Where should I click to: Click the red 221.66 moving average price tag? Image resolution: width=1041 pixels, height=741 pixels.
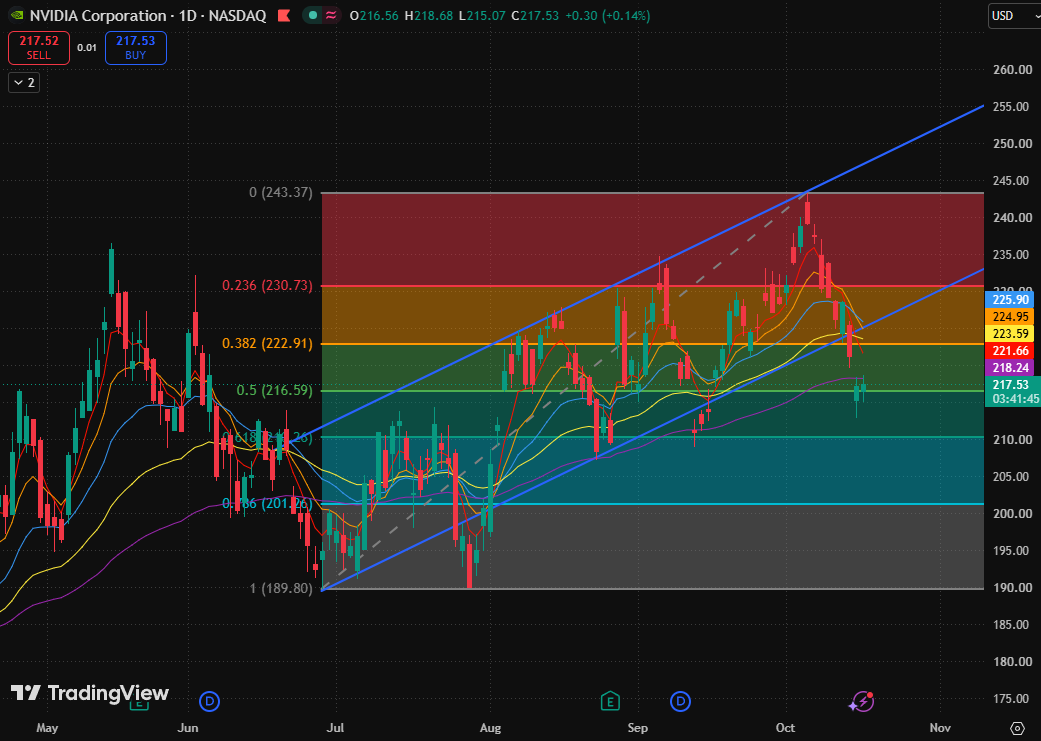[x=1011, y=351]
